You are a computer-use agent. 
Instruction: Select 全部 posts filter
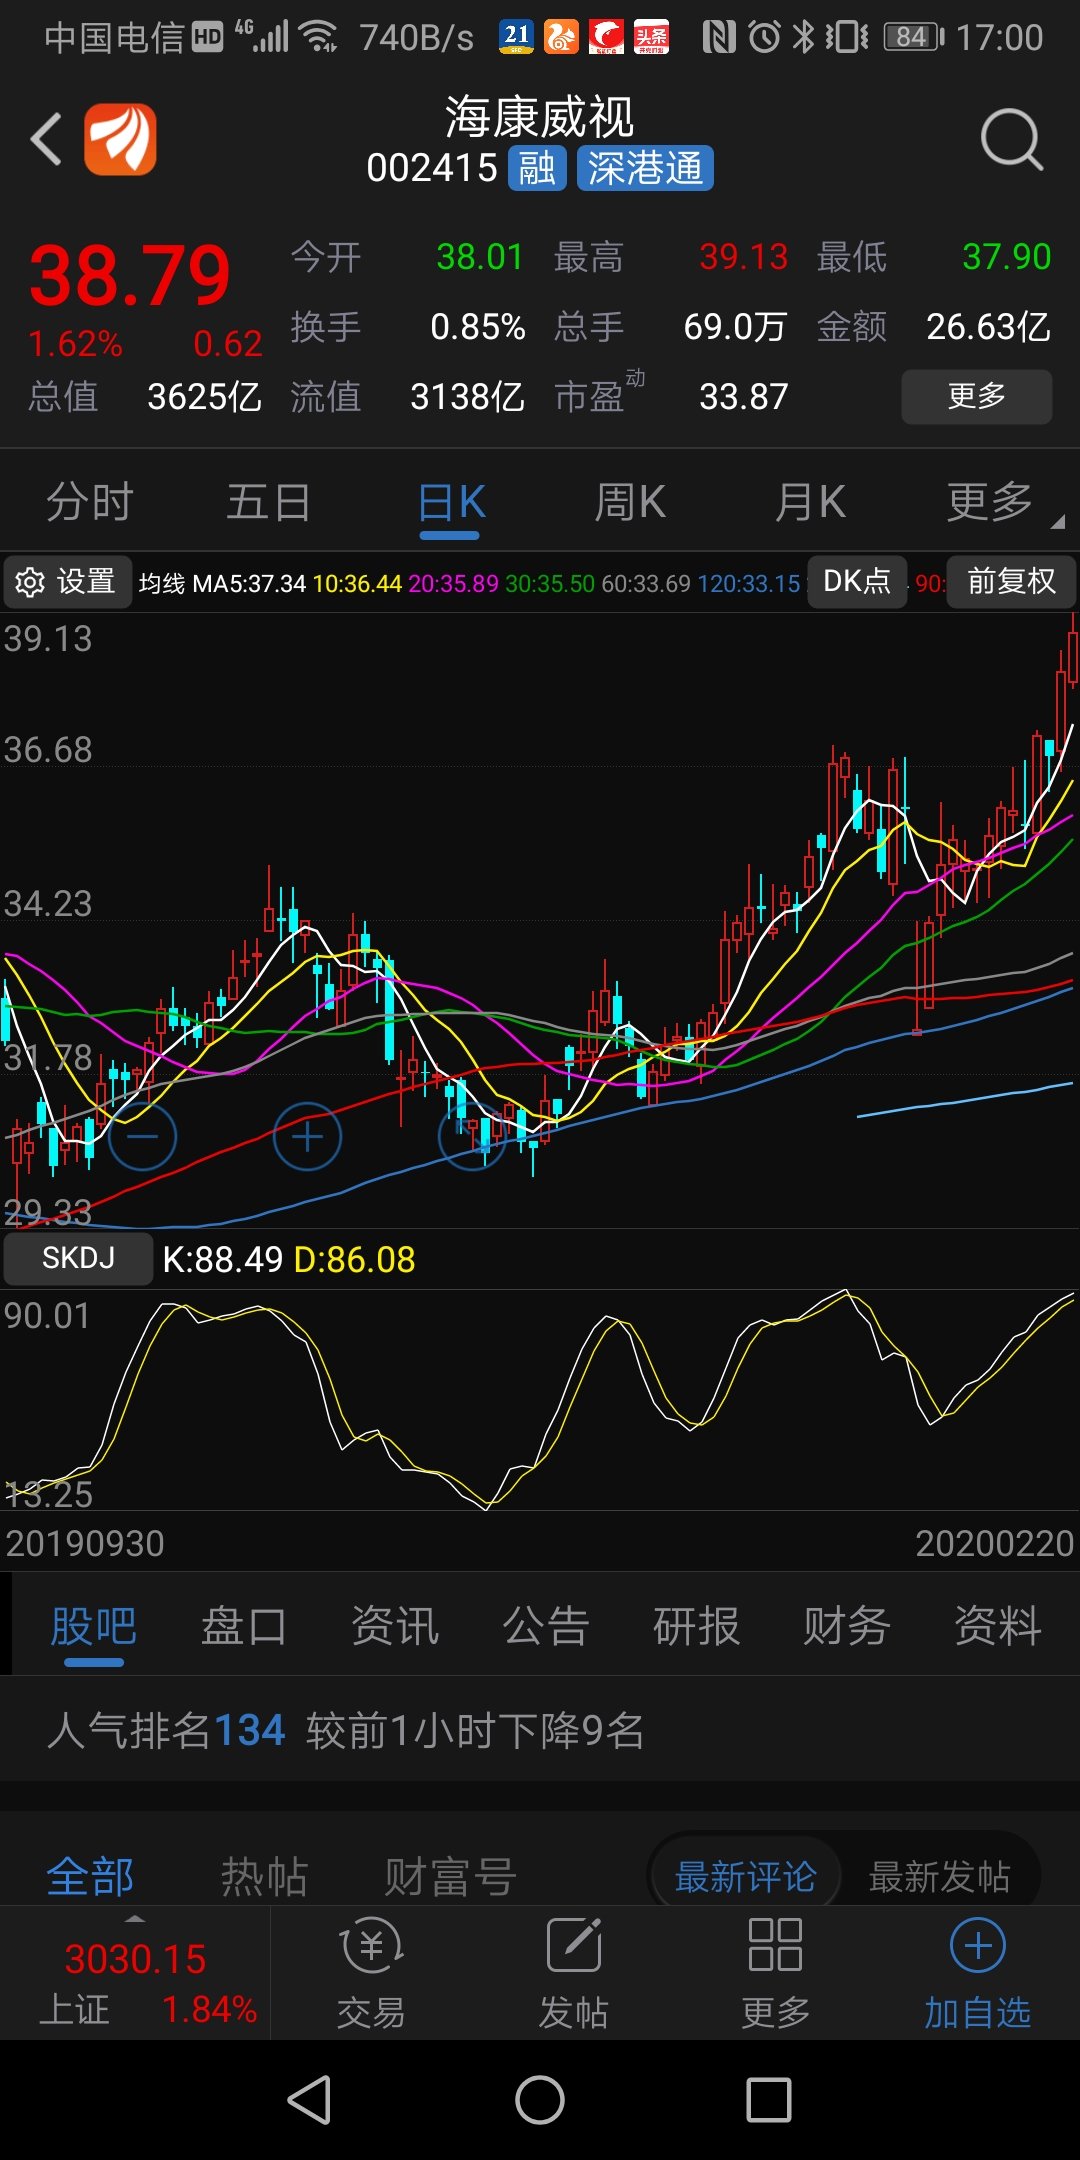point(90,1877)
